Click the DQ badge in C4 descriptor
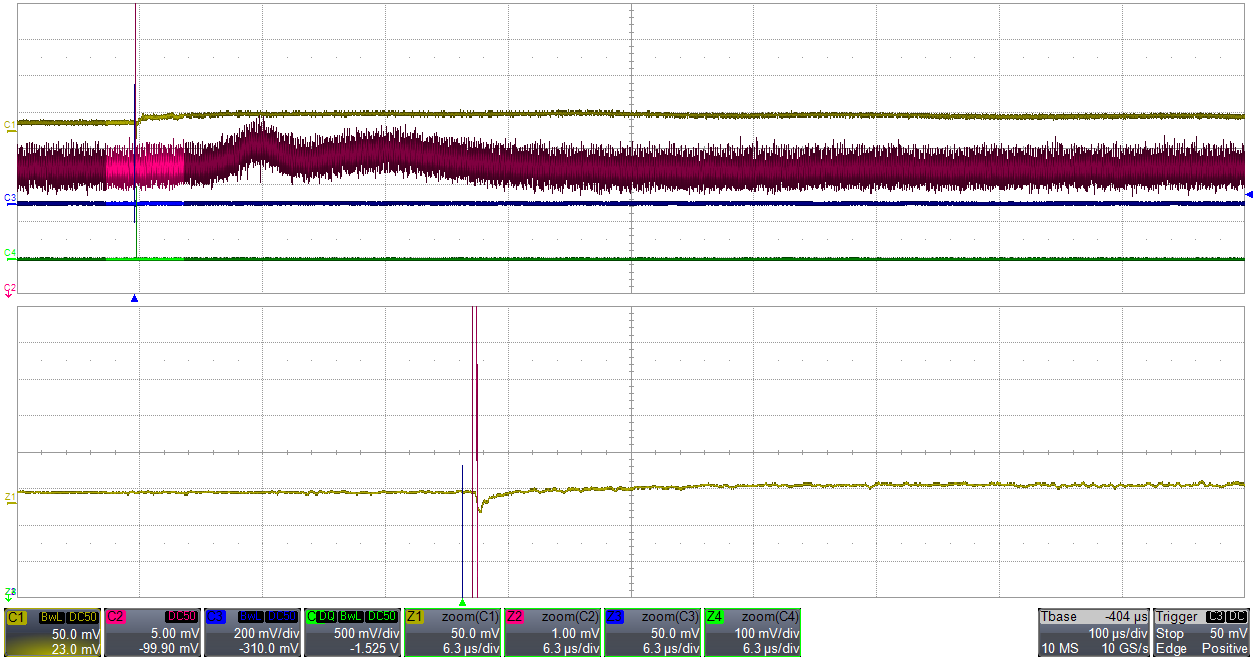The image size is (1255, 658). click(326, 618)
